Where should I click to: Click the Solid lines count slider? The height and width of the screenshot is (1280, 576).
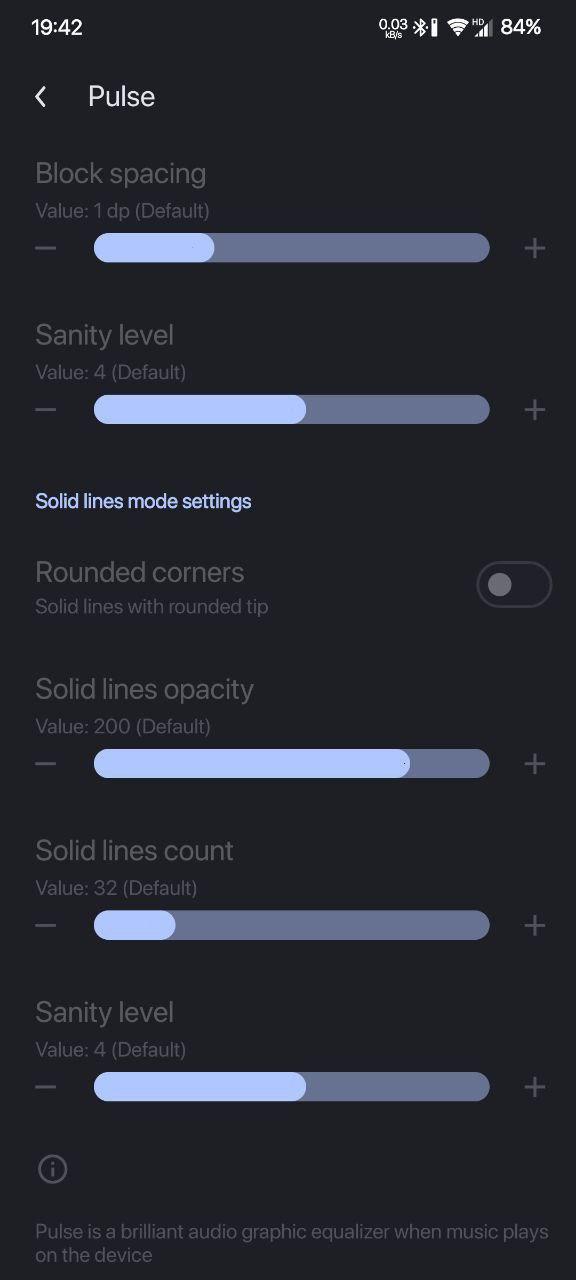(x=292, y=925)
